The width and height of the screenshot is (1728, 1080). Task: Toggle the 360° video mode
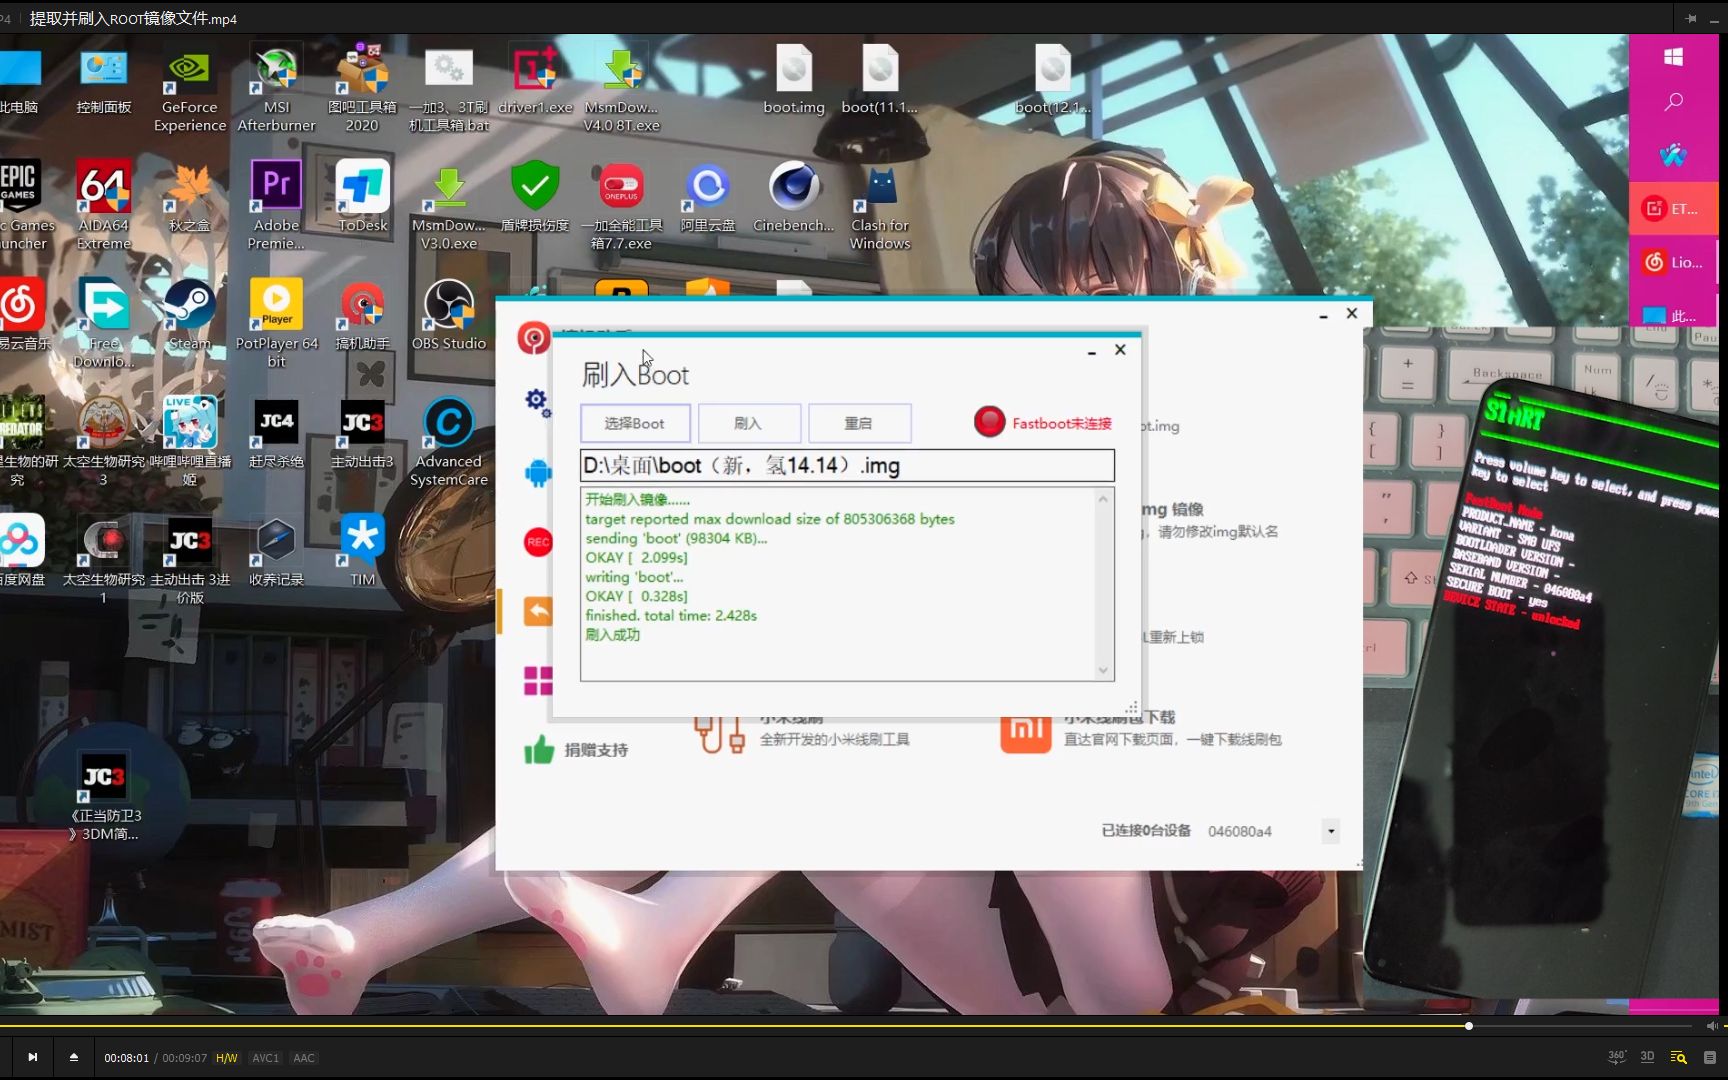click(x=1616, y=1057)
